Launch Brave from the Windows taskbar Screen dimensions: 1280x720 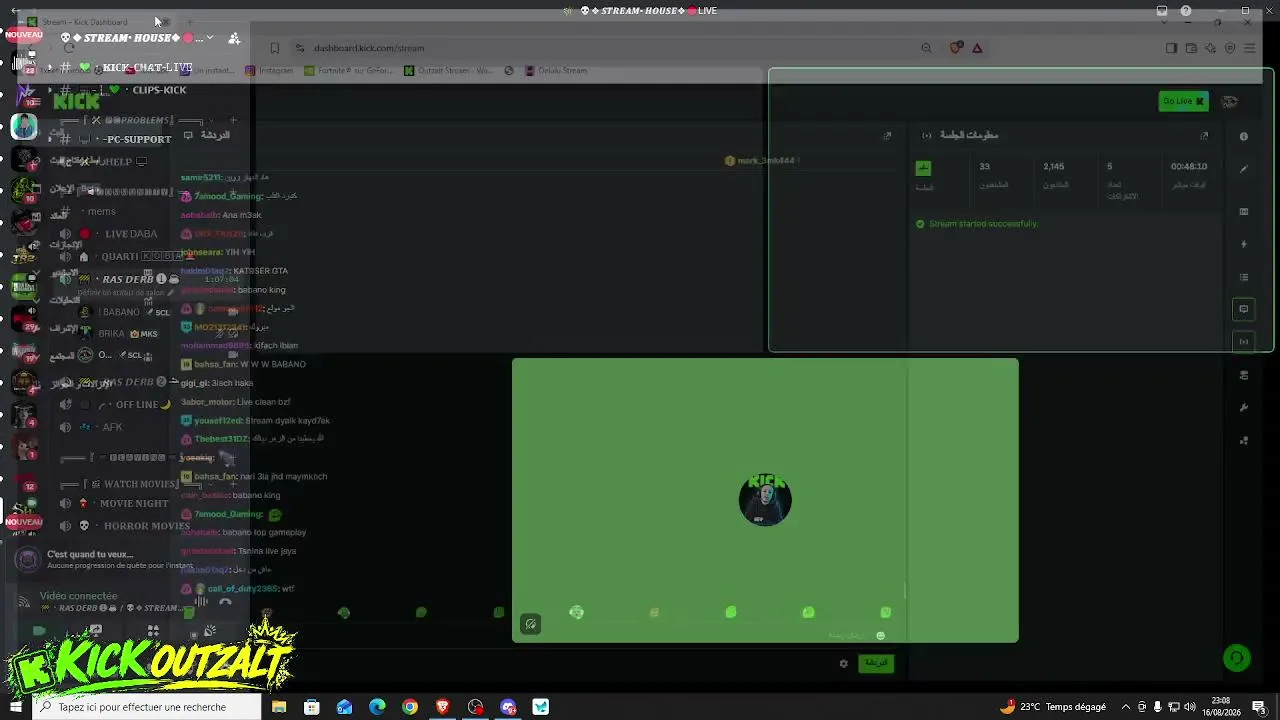click(442, 707)
